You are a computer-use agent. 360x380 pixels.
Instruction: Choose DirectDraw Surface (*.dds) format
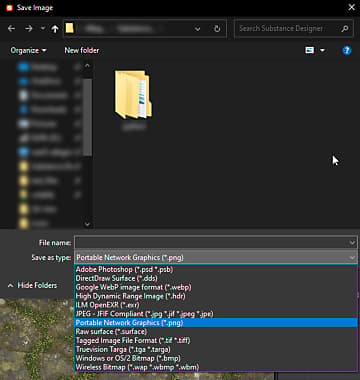[x=216, y=278]
